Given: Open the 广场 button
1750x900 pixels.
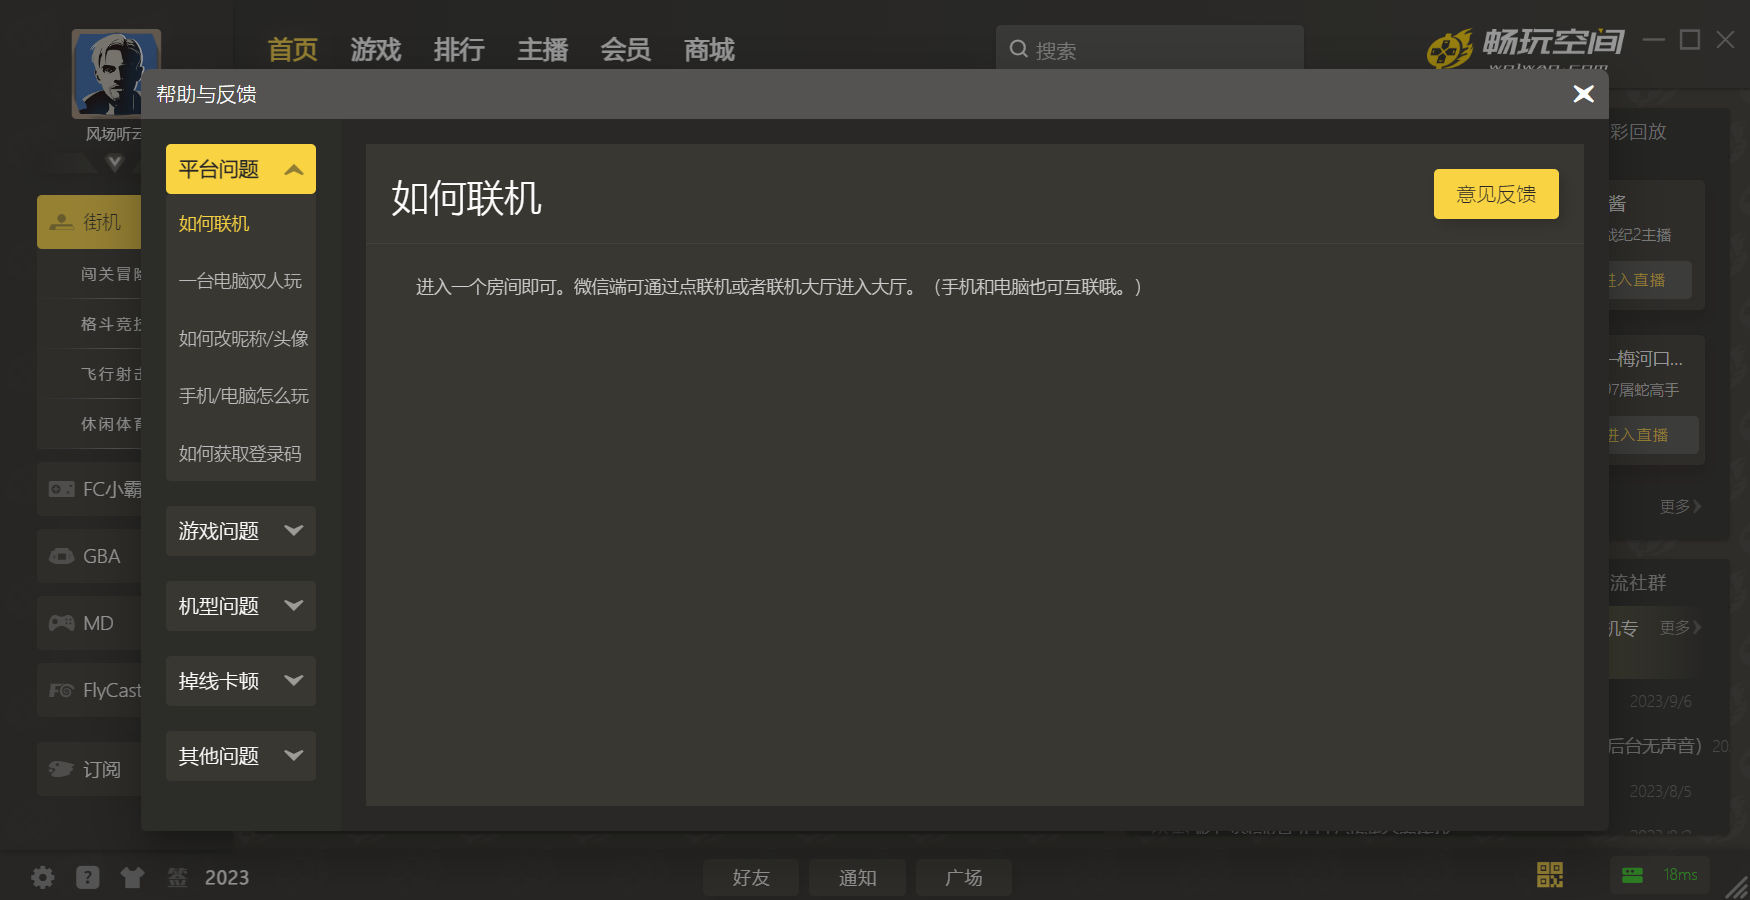Looking at the screenshot, I should pos(964,877).
